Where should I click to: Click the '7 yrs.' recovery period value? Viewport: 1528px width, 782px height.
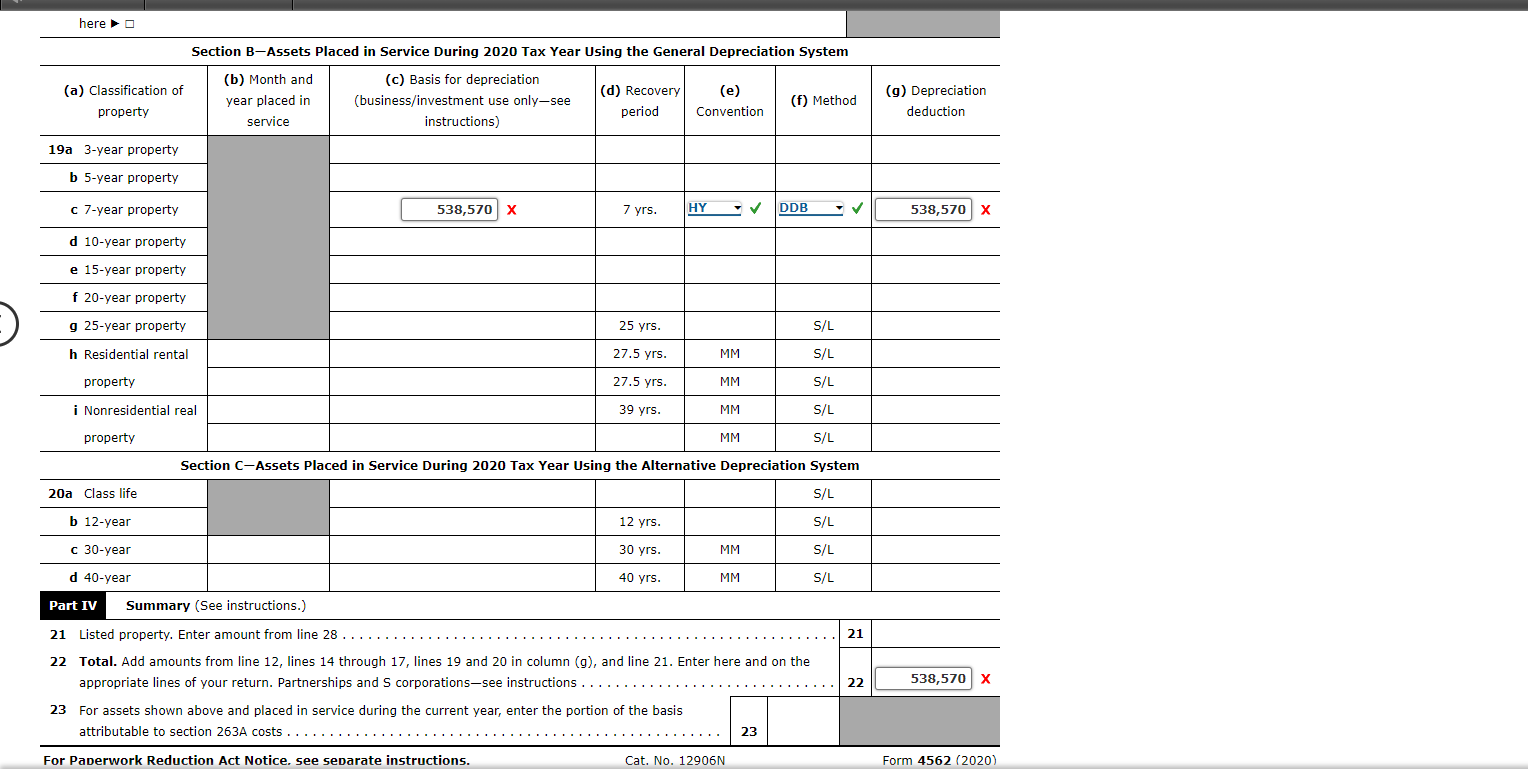640,210
